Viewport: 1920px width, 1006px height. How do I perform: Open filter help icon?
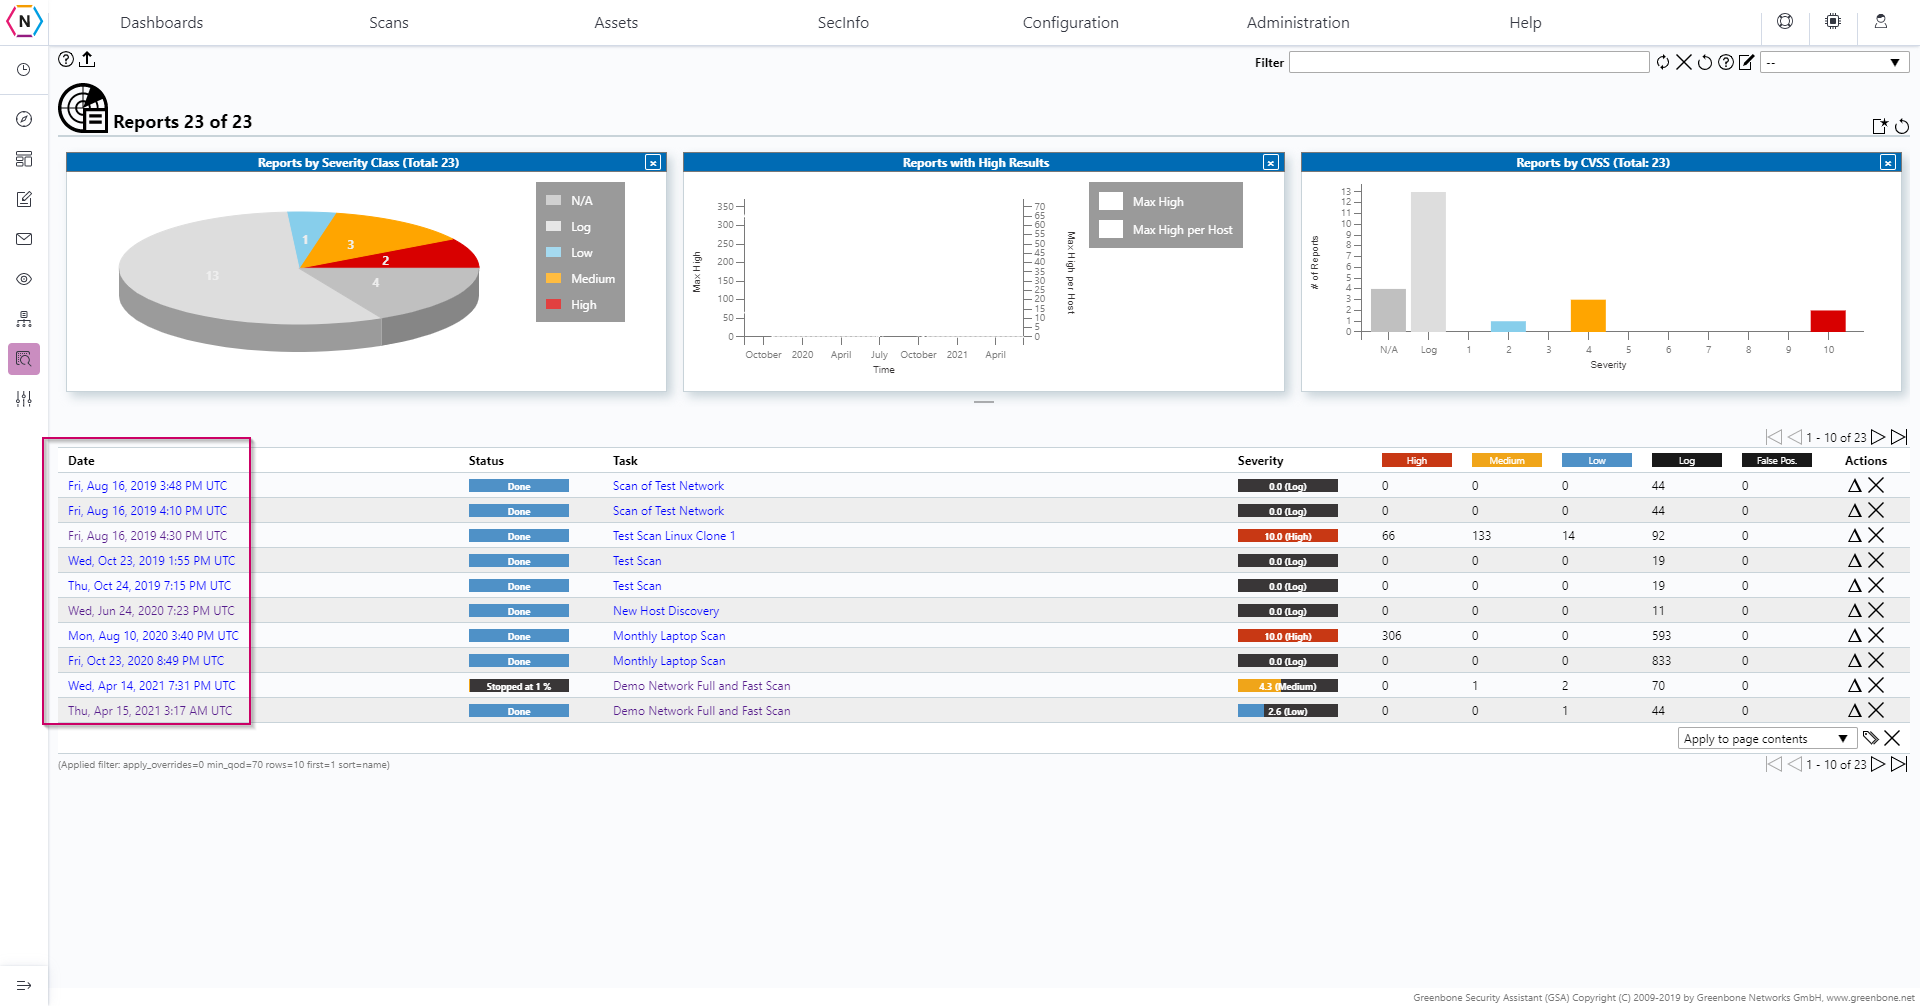coord(1726,62)
